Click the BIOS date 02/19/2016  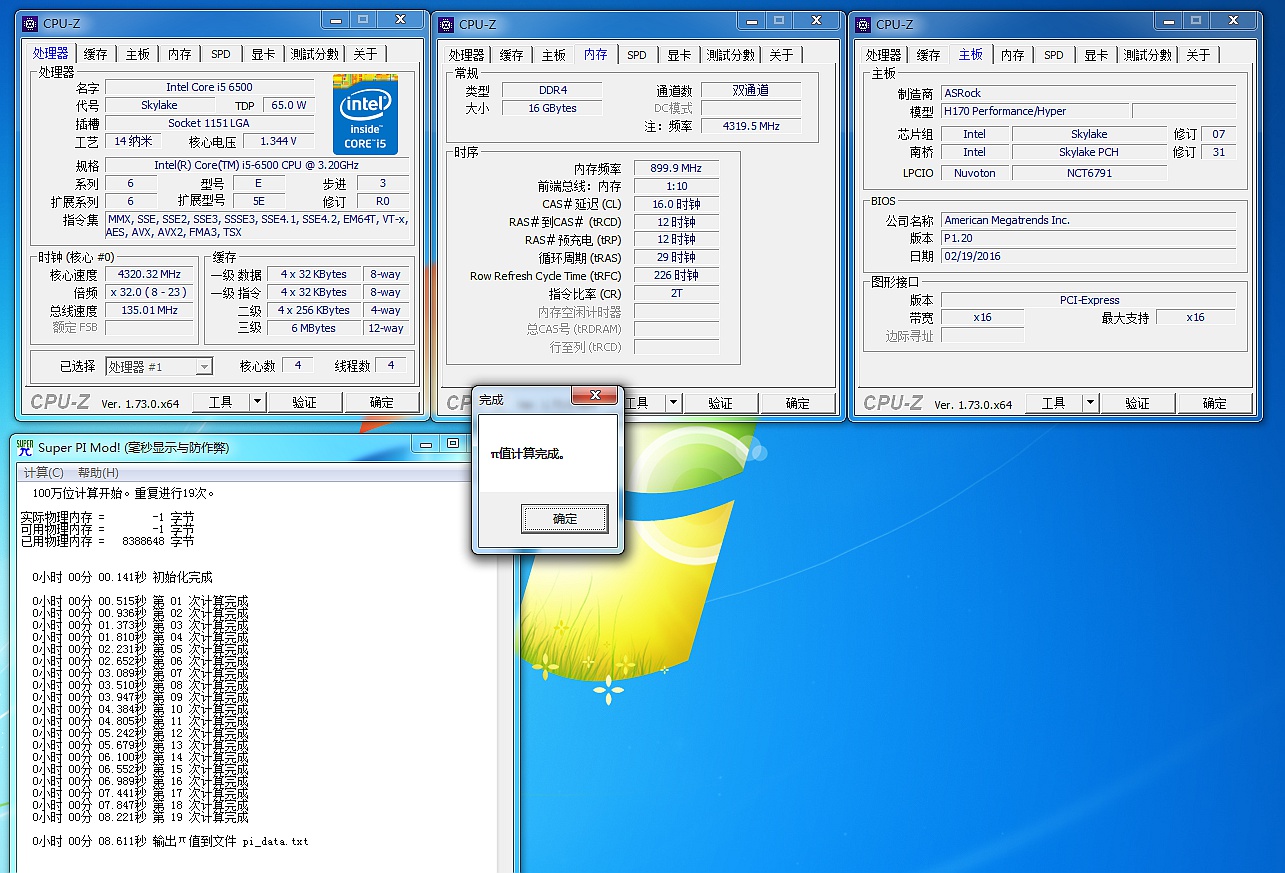pyautogui.click(x=1088, y=257)
